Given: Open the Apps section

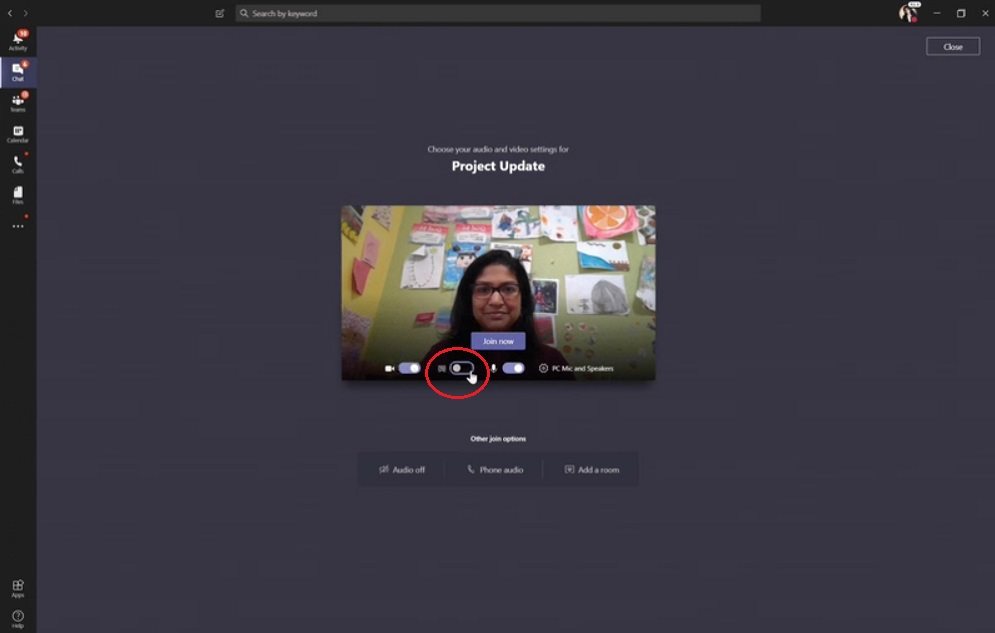Looking at the screenshot, I should (x=17, y=587).
